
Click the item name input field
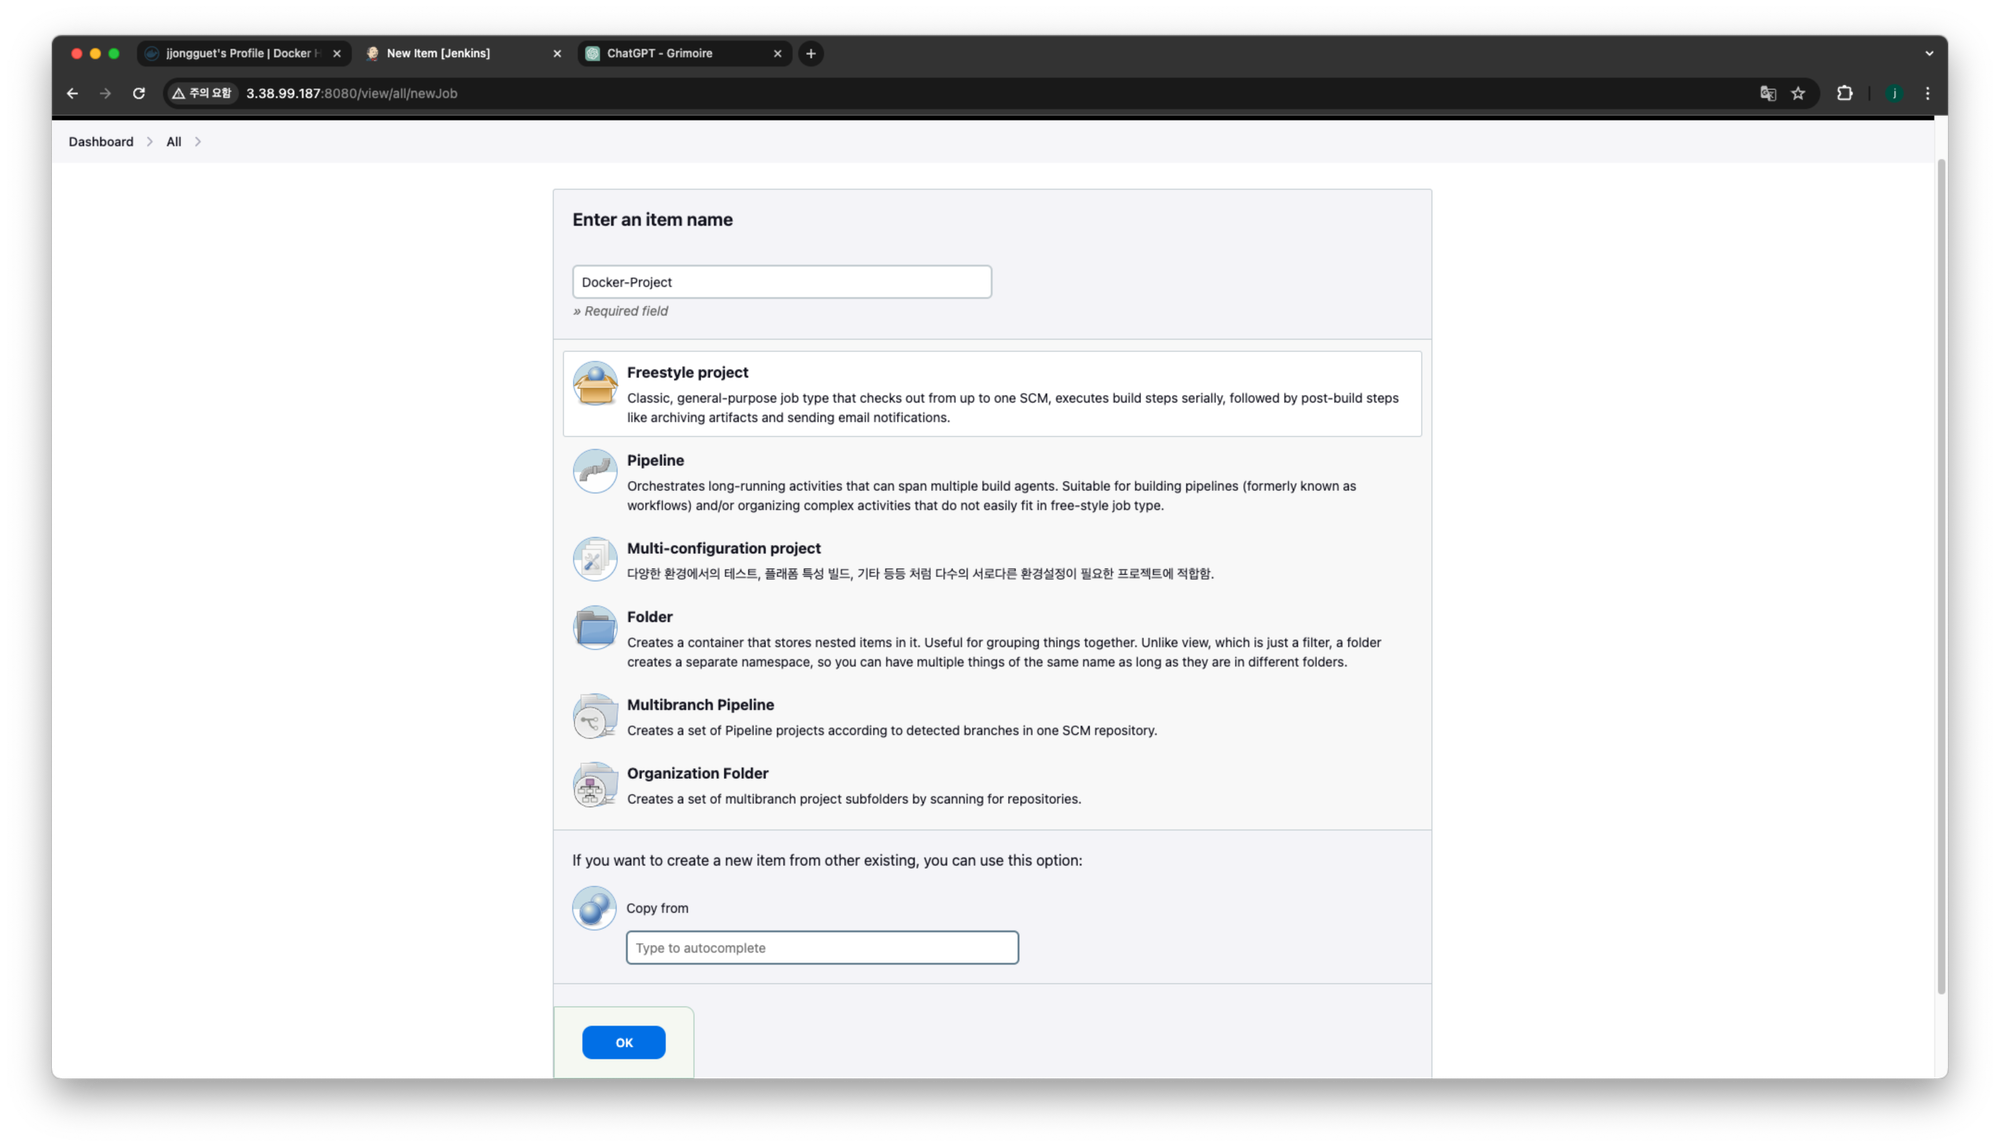781,282
